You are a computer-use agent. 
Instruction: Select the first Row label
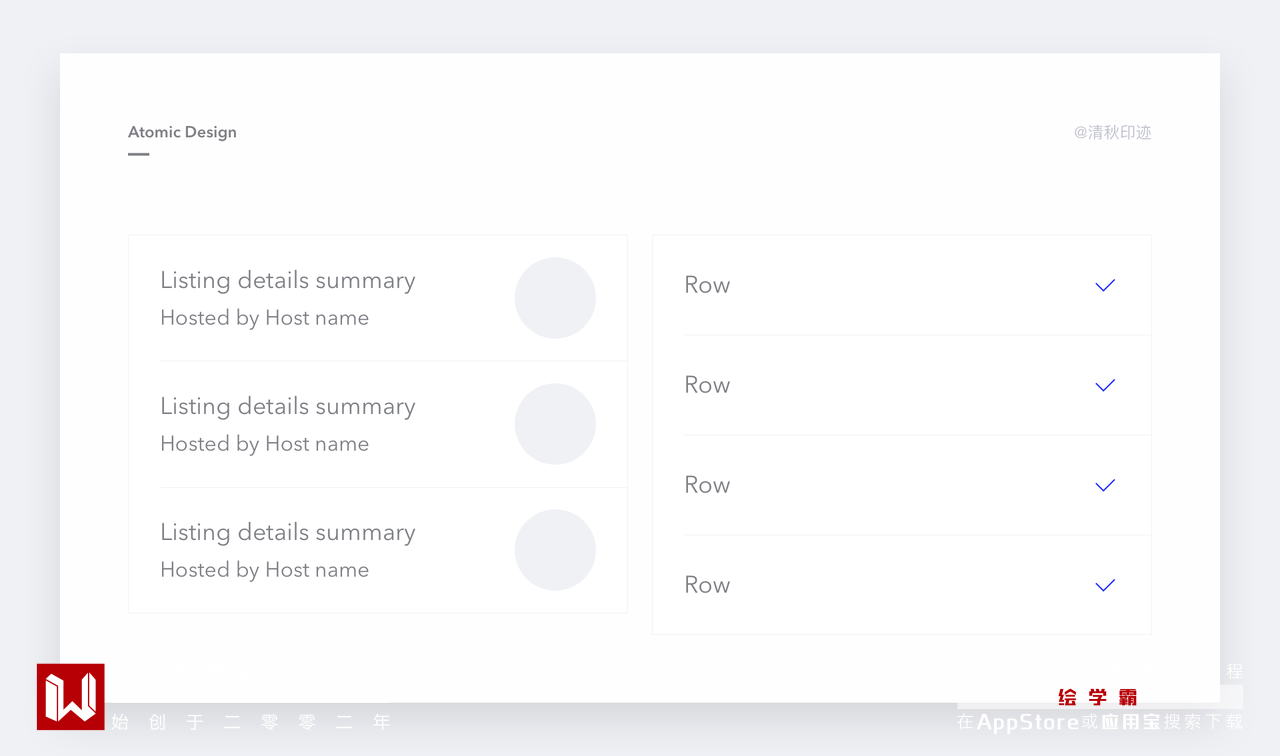[x=707, y=286]
